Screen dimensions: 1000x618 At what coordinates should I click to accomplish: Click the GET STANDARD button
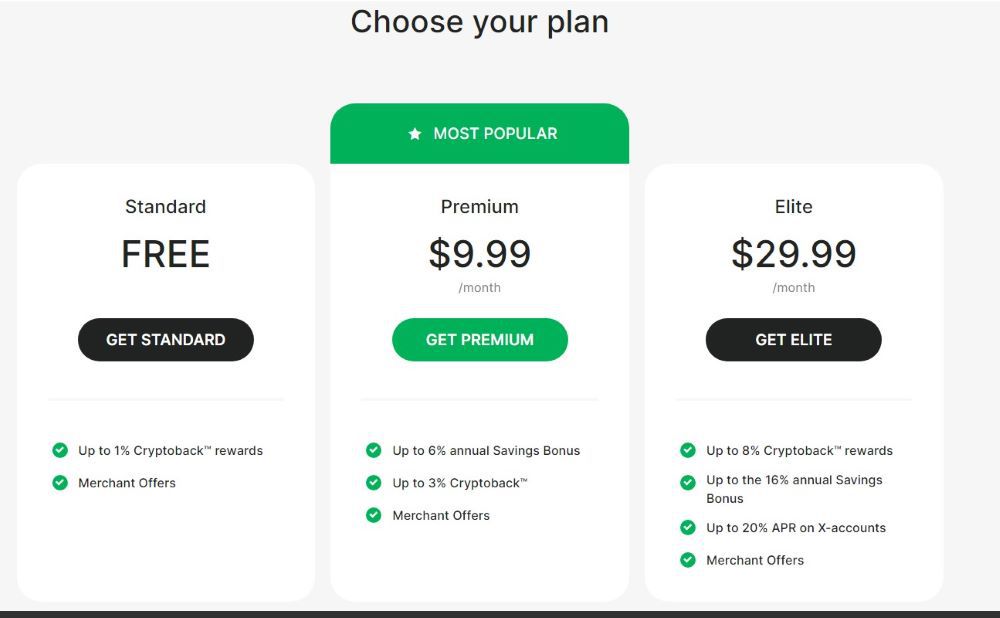pyautogui.click(x=165, y=339)
